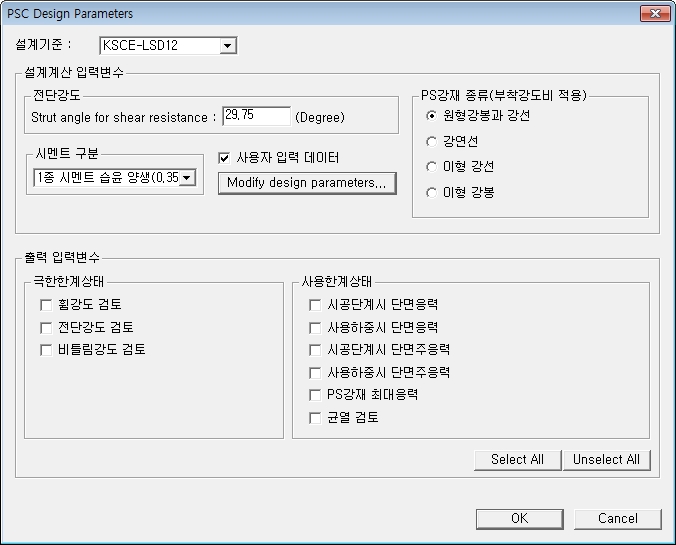Image resolution: width=676 pixels, height=545 pixels.
Task: Choose the 강연선 radio button
Action: [x=432, y=142]
